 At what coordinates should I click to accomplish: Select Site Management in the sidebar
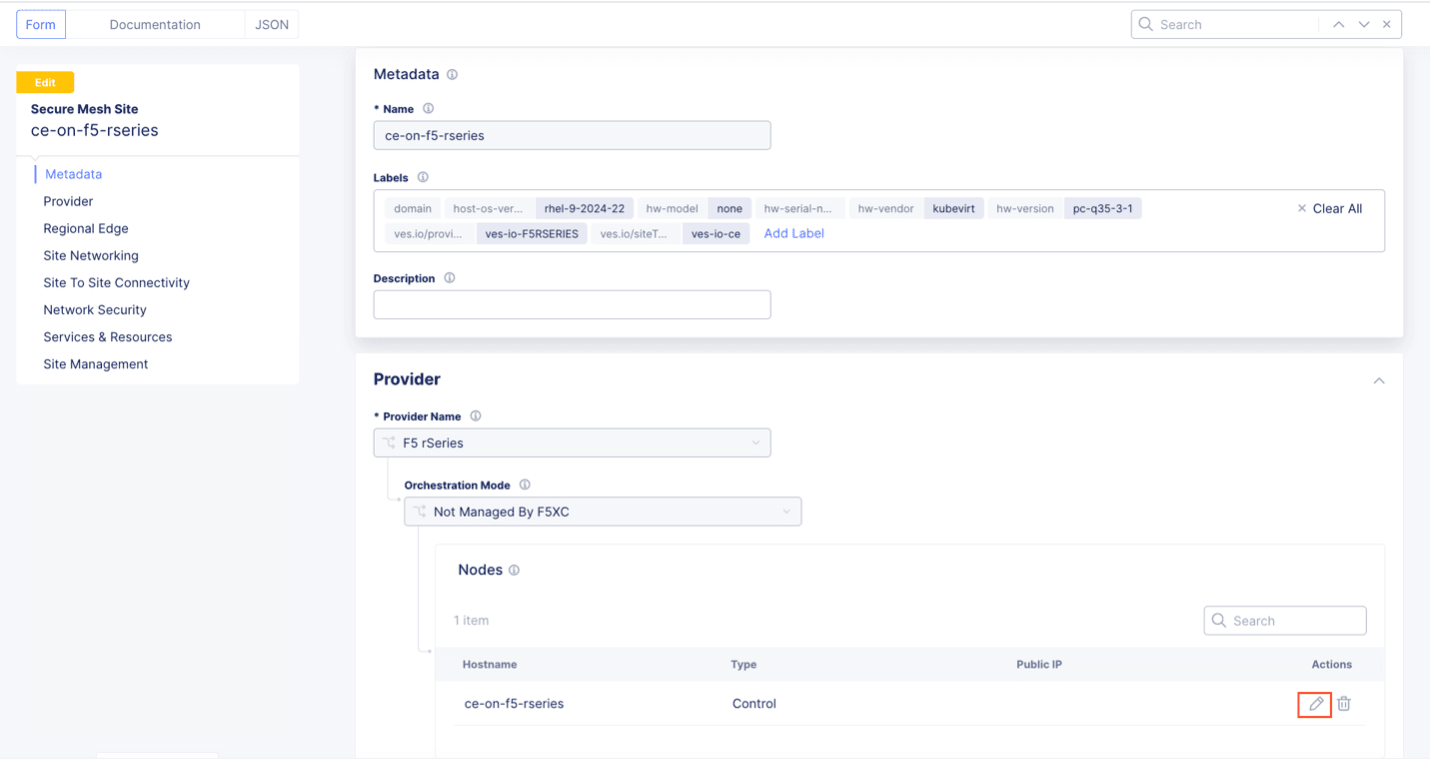[96, 364]
